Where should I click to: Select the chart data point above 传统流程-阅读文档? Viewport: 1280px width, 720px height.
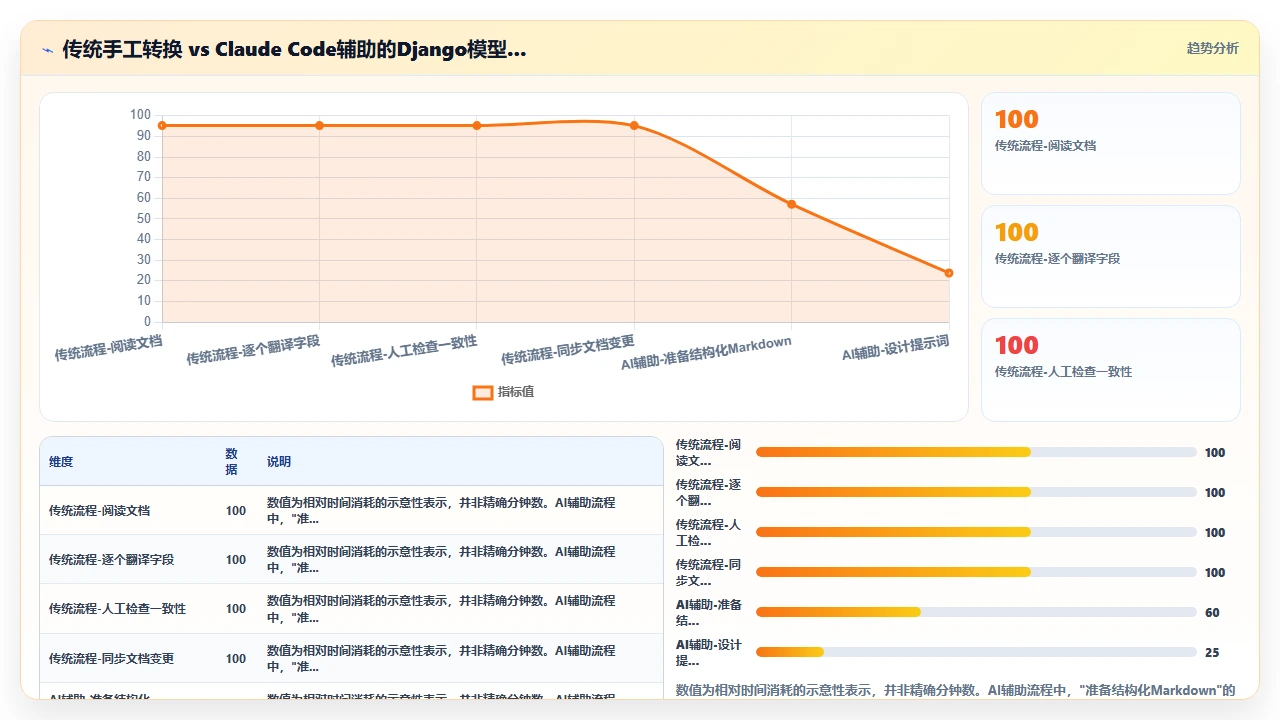coord(162,125)
